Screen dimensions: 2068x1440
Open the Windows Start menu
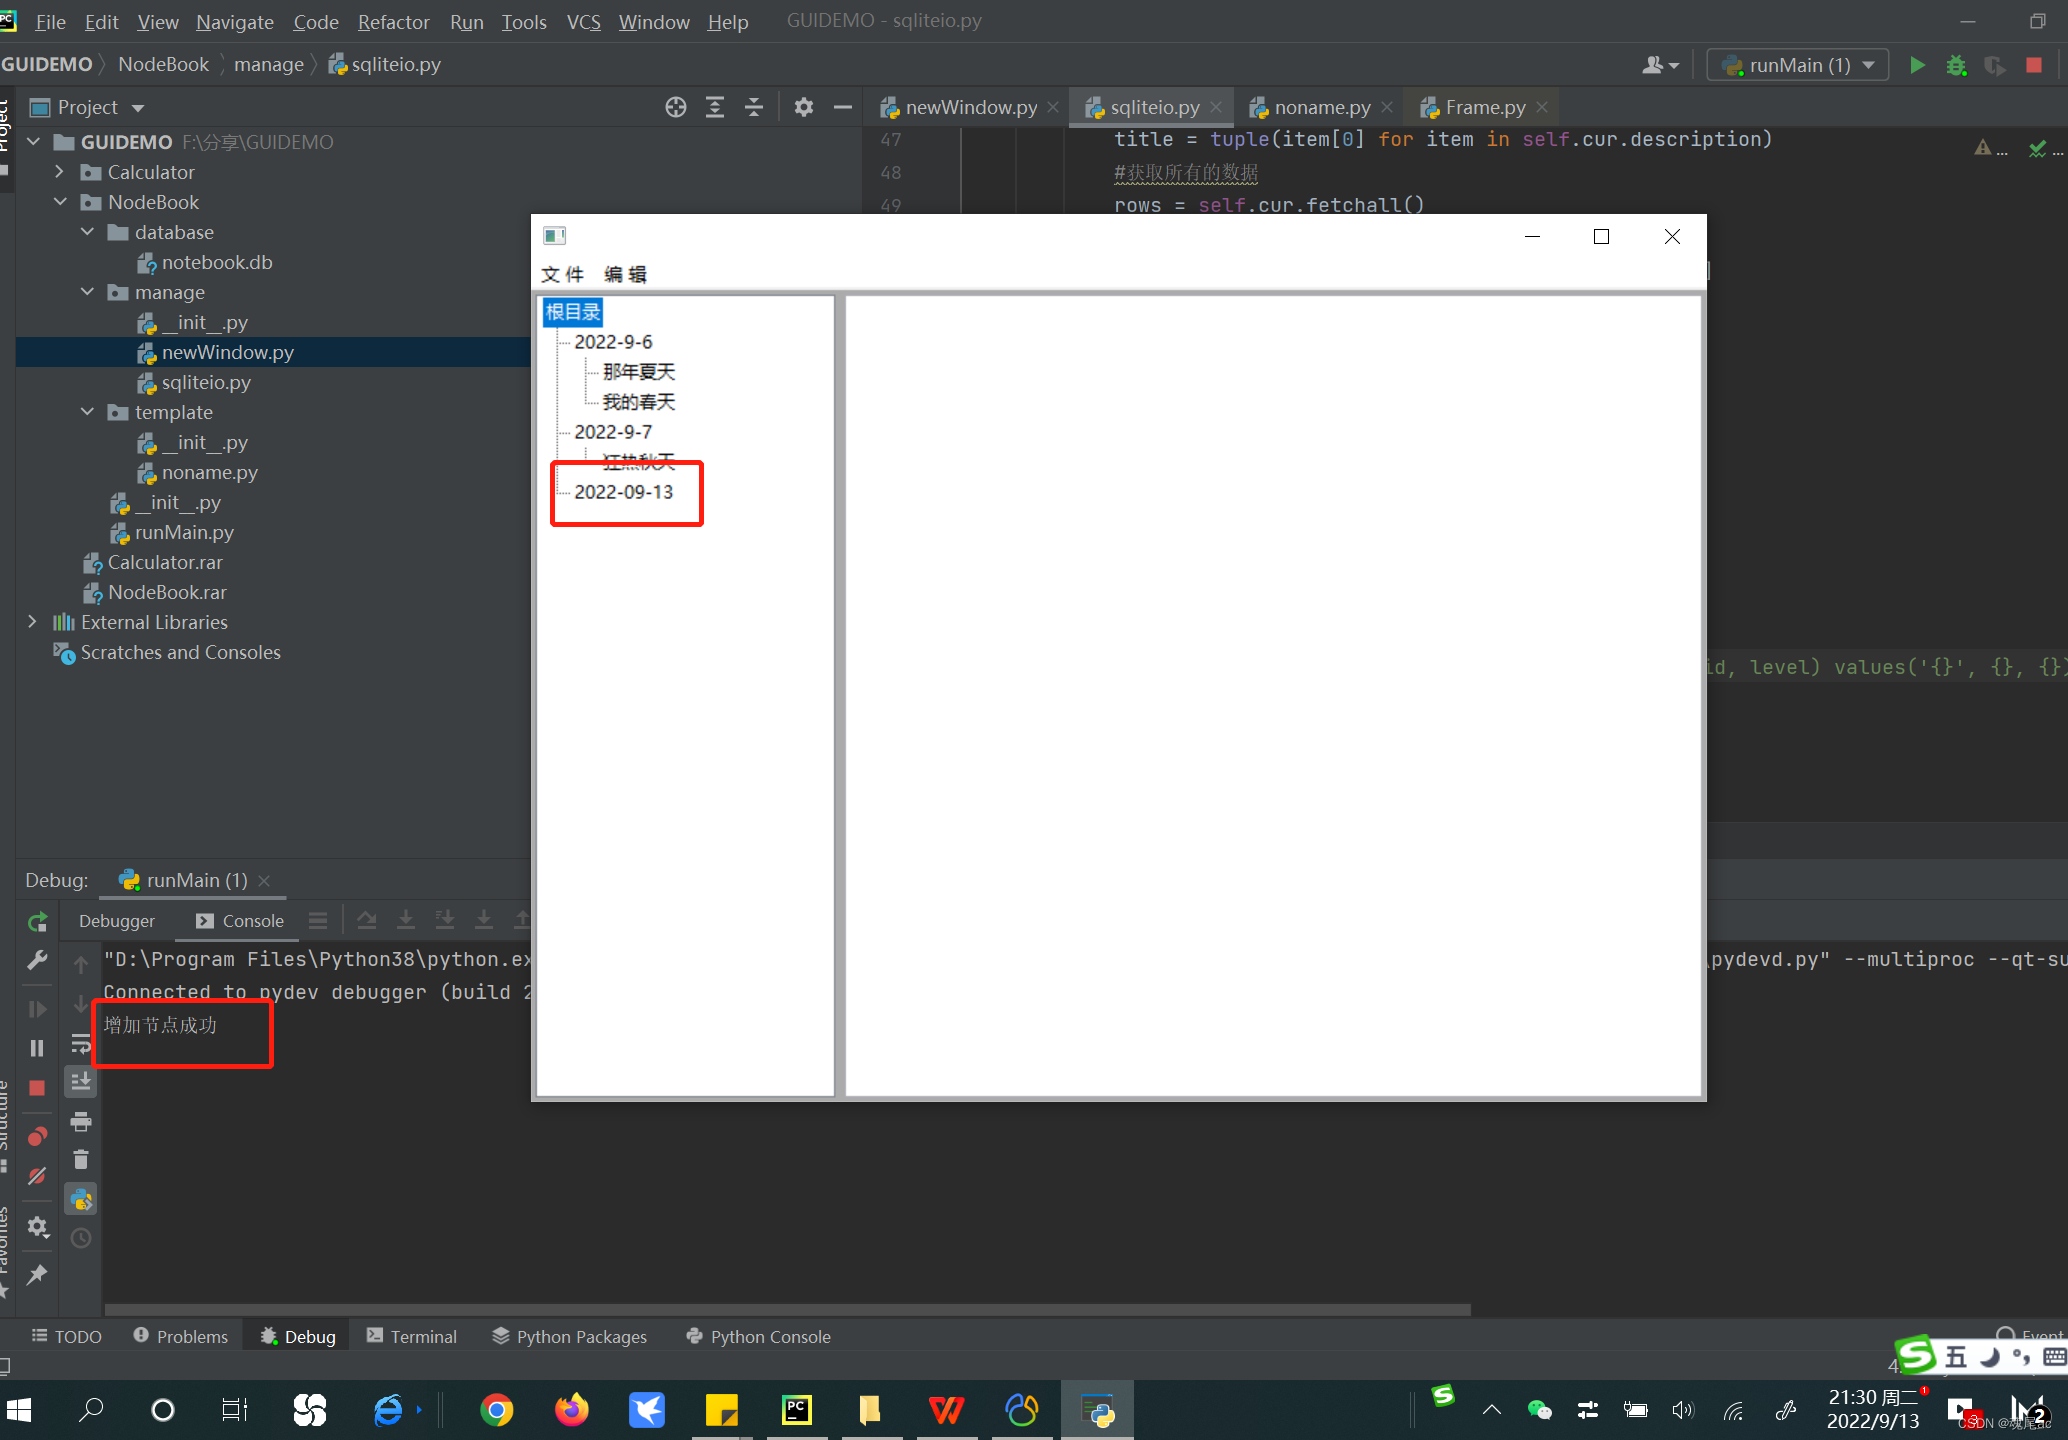19,1410
